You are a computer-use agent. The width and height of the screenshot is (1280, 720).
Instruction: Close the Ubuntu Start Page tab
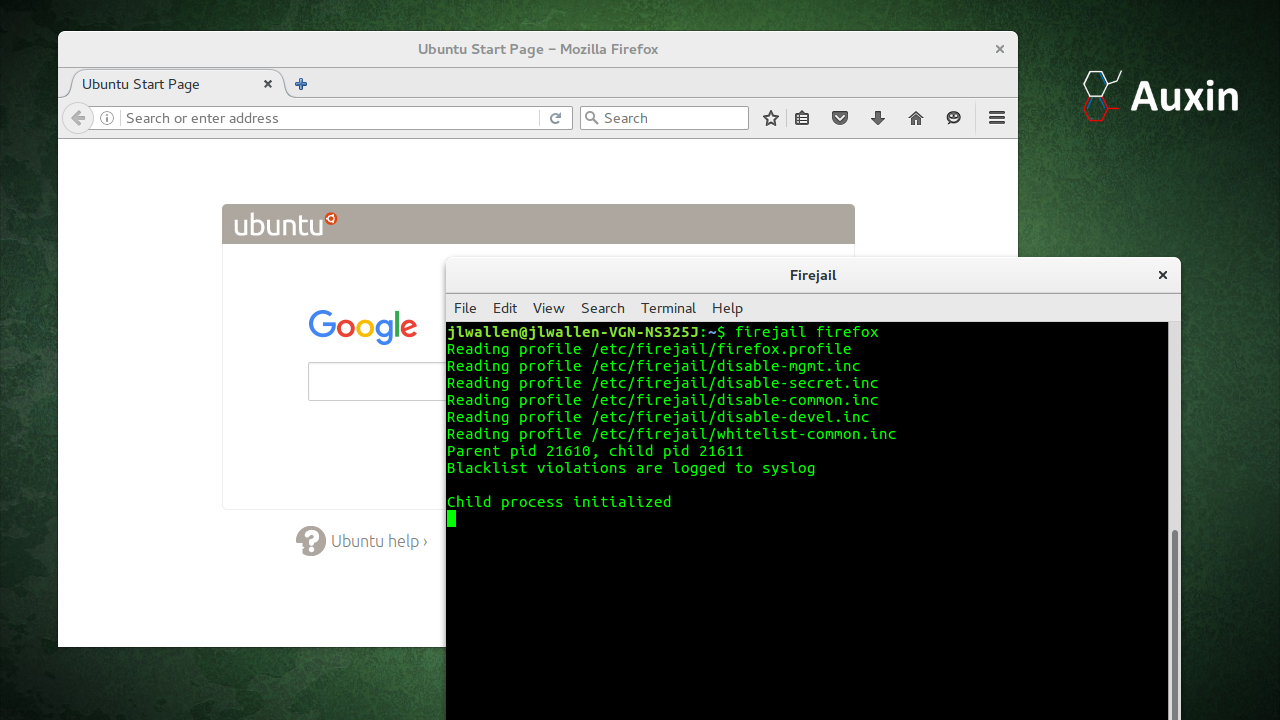pos(268,84)
